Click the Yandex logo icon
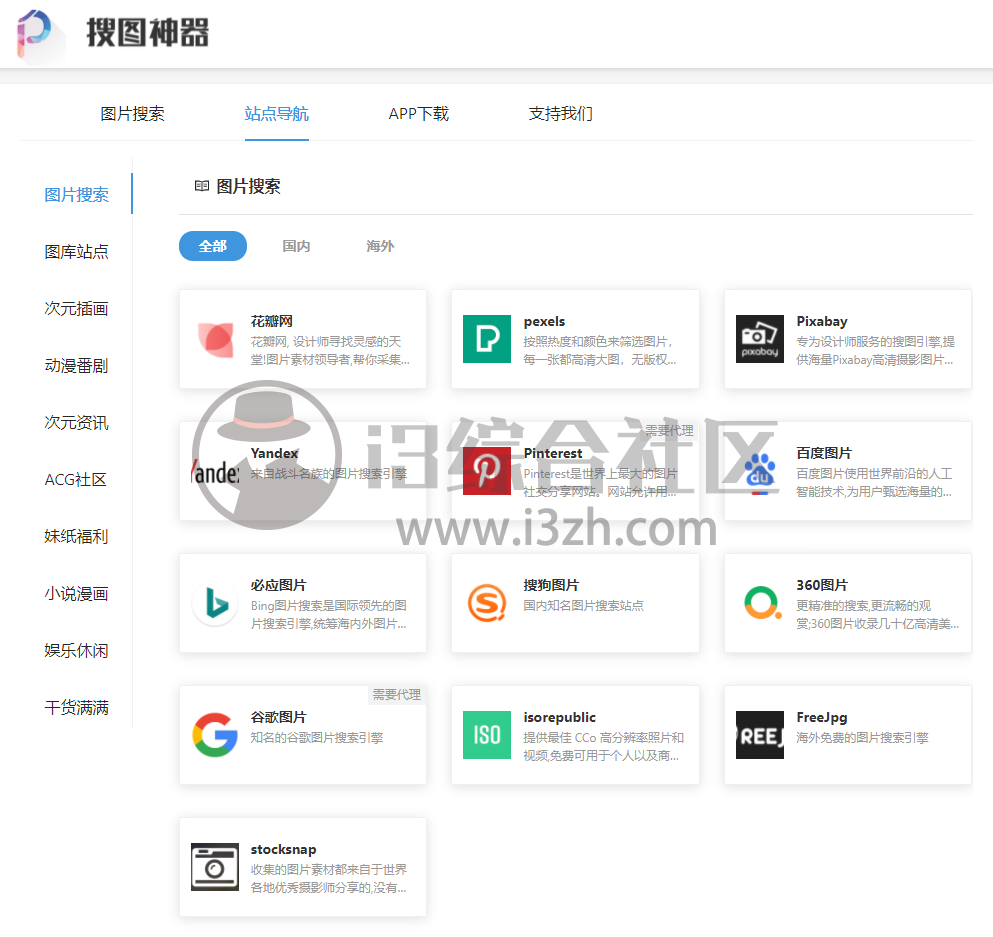This screenshot has height=937, width=993. pyautogui.click(x=215, y=471)
